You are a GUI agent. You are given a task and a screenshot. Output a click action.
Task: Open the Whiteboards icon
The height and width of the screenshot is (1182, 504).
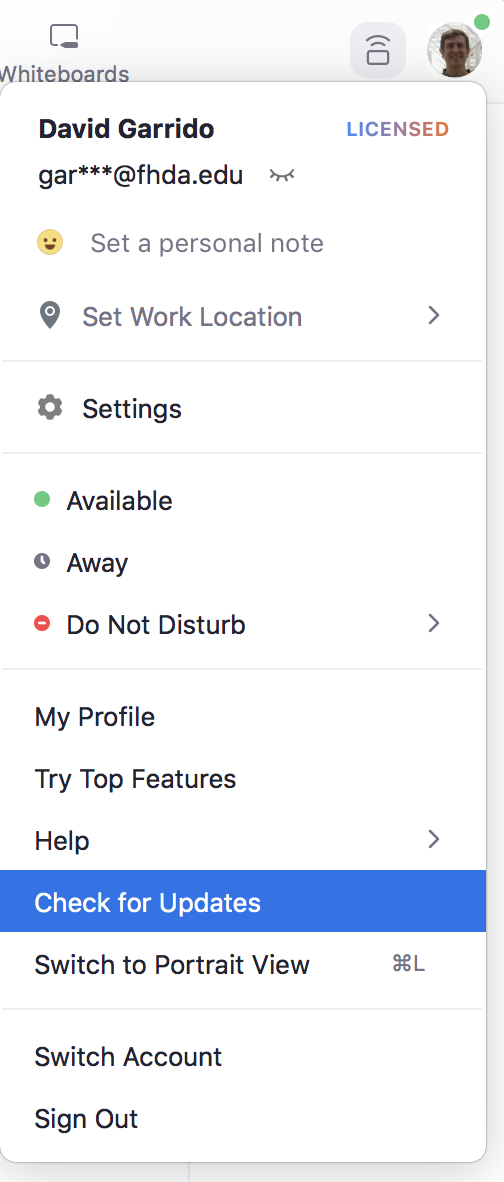[x=64, y=36]
